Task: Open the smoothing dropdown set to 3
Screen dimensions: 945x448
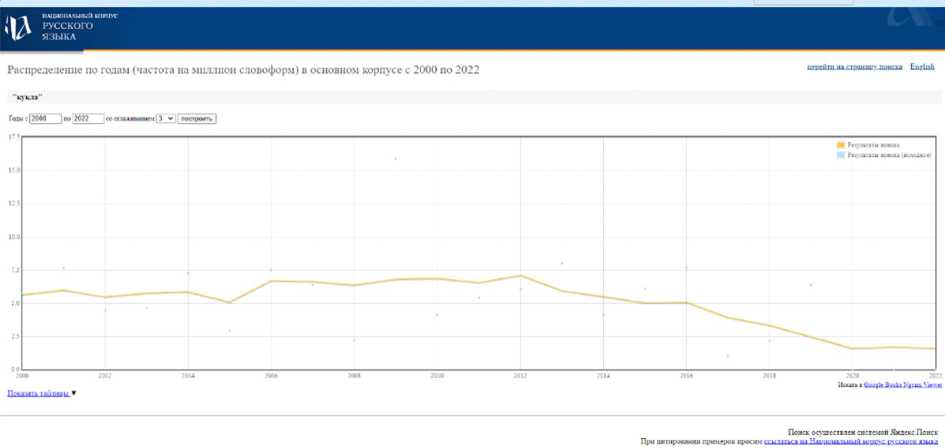Action: 165,118
